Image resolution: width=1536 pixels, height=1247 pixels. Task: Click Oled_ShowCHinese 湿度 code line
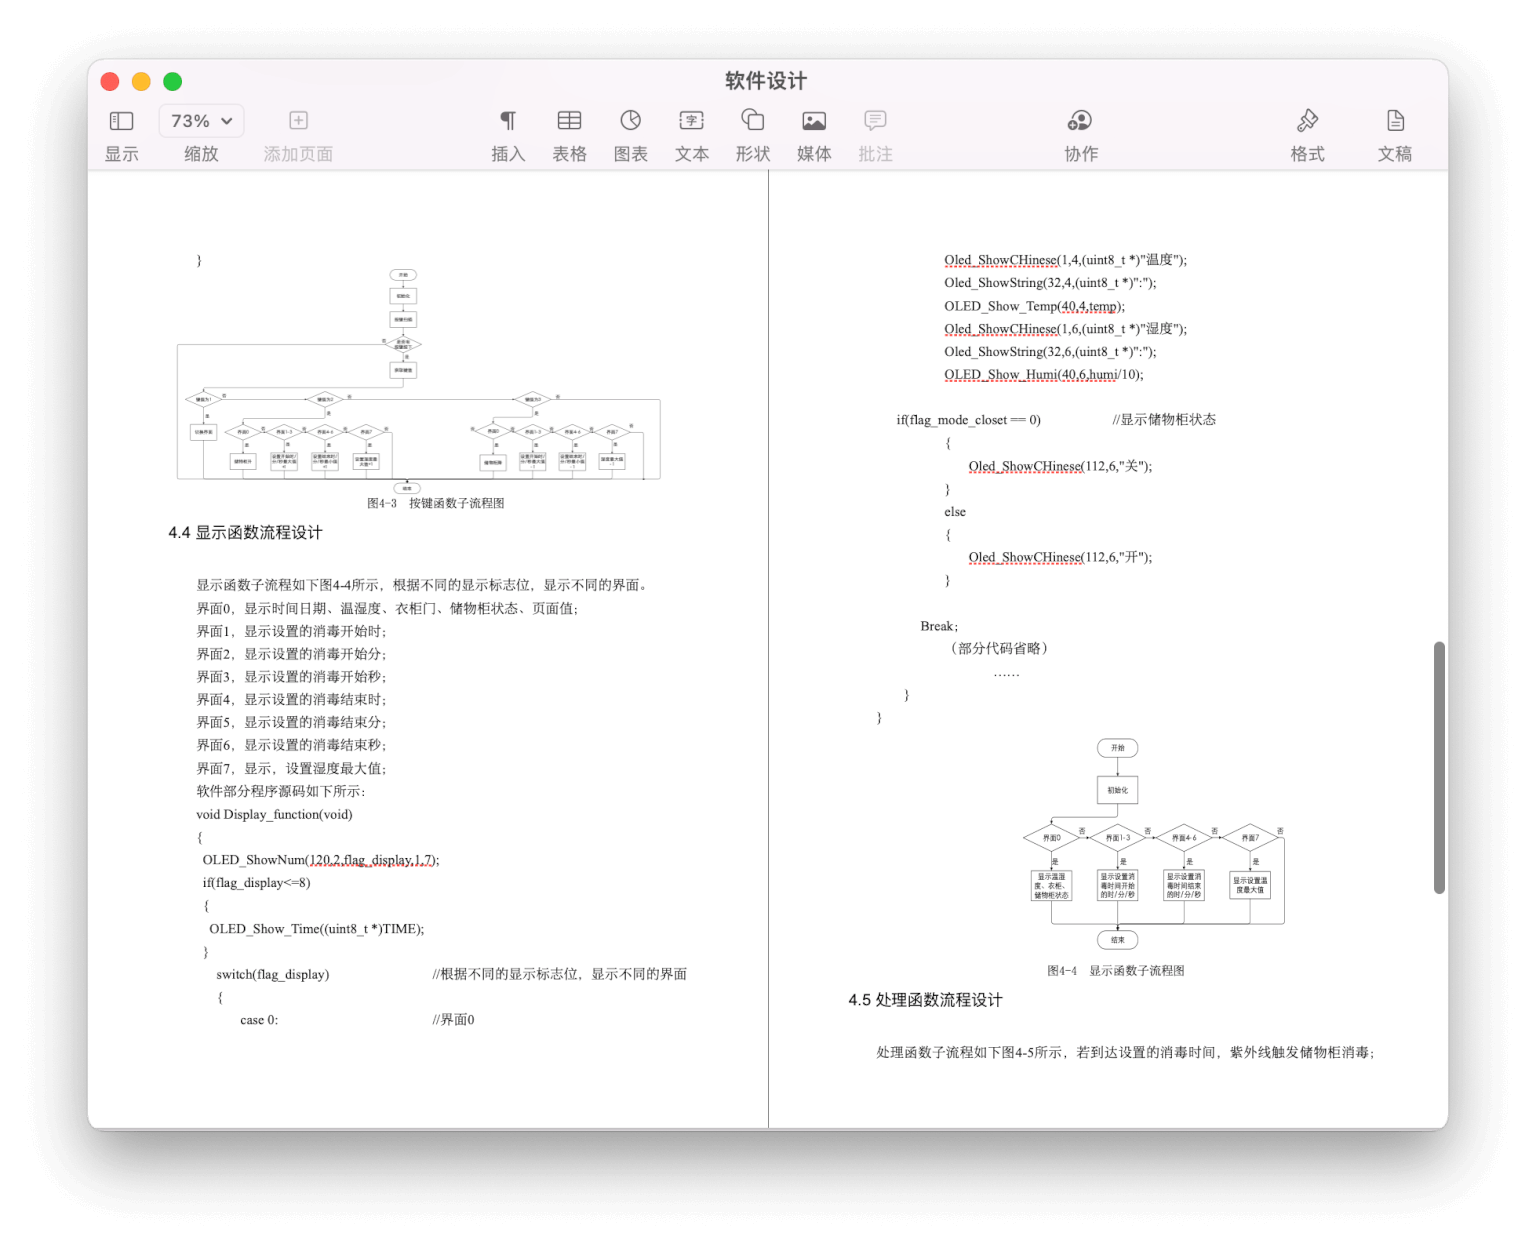click(1065, 329)
